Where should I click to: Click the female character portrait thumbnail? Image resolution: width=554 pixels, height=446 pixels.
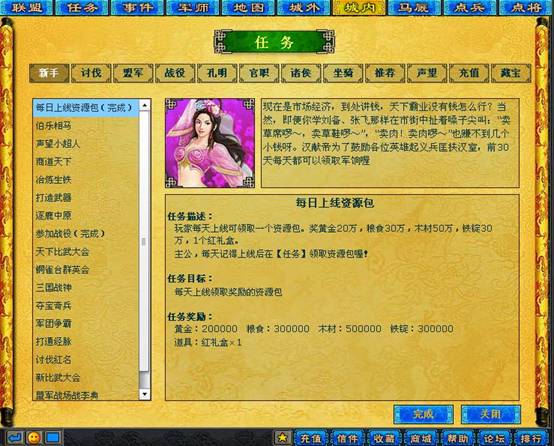[210, 143]
